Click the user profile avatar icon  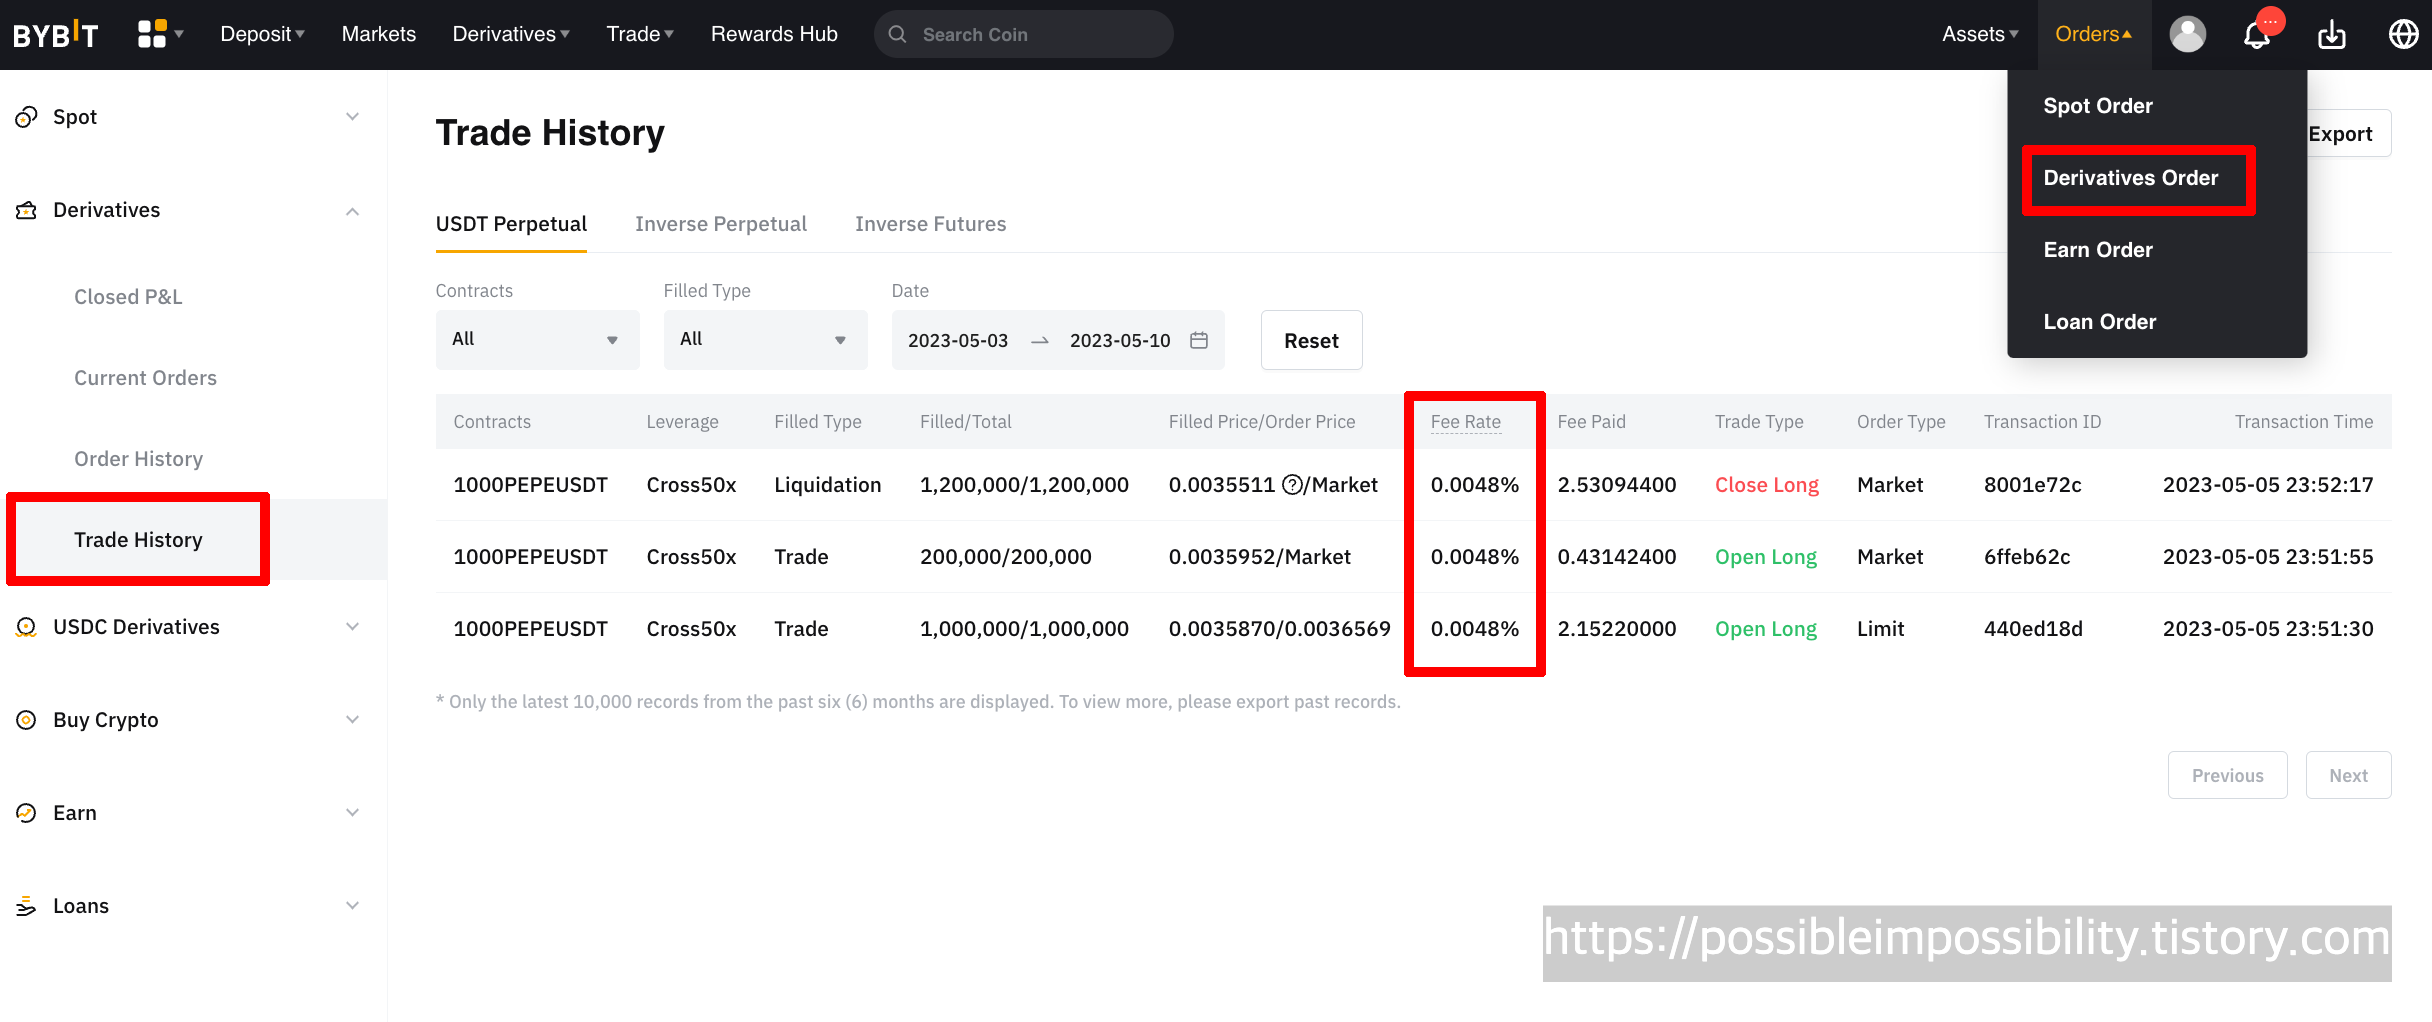point(2187,34)
